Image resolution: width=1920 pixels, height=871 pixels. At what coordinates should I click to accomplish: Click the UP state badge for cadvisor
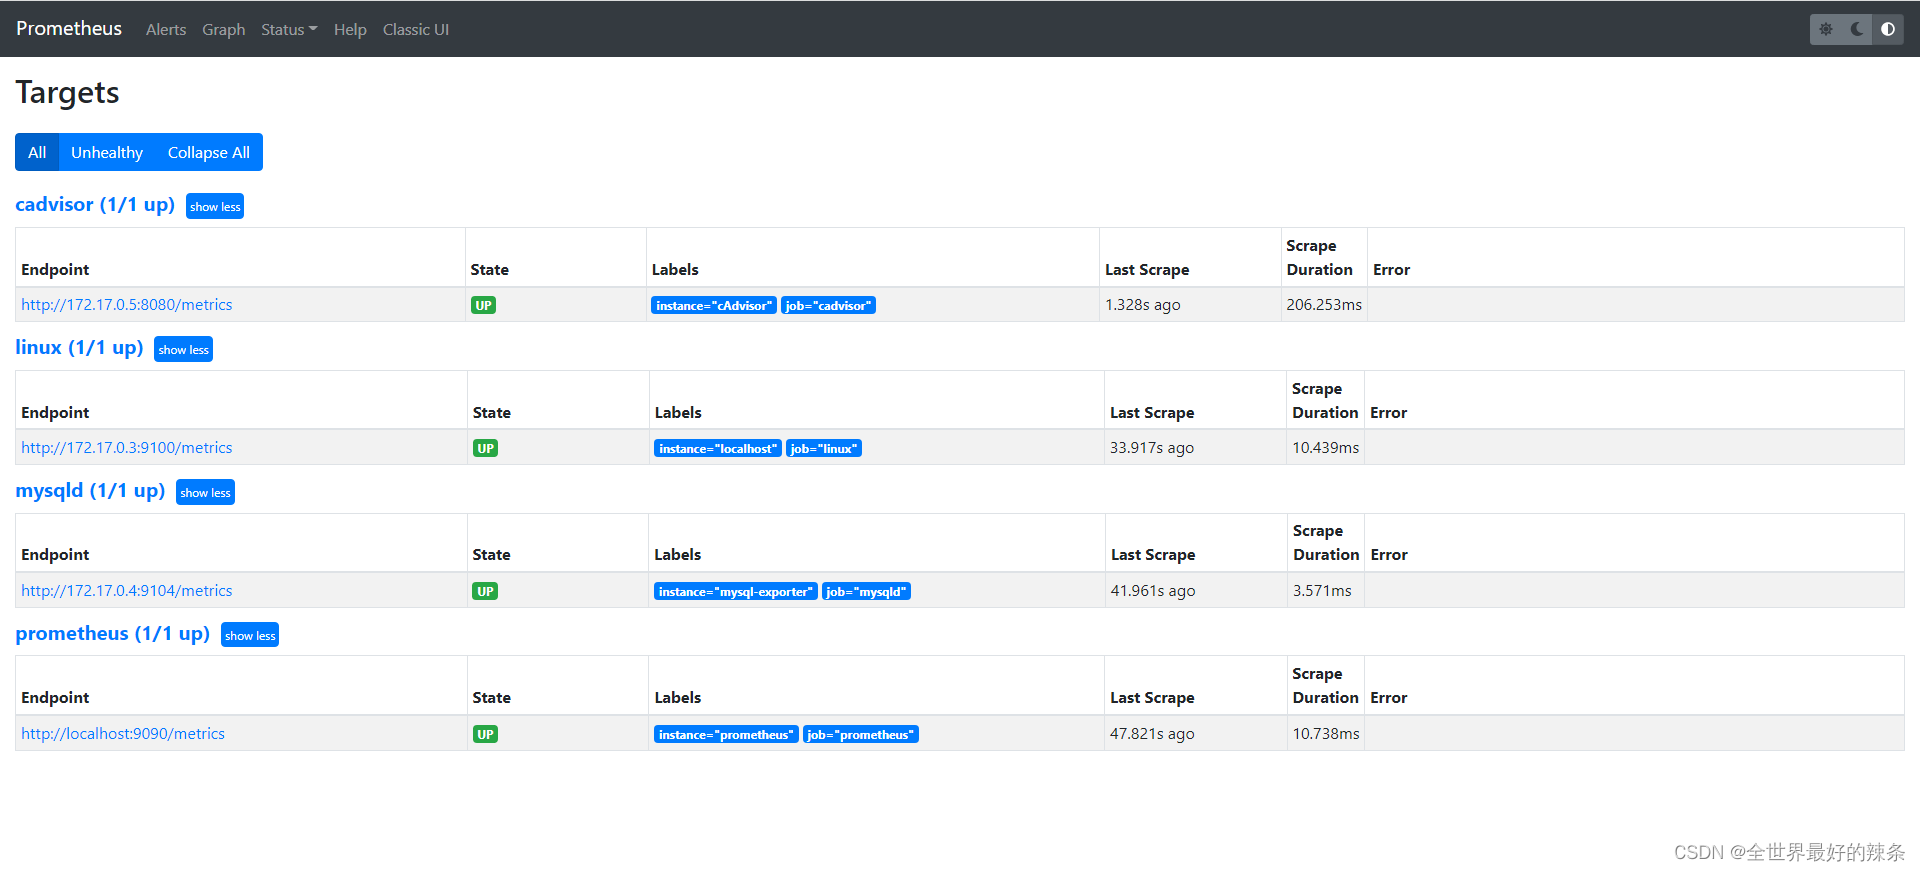[x=484, y=305]
